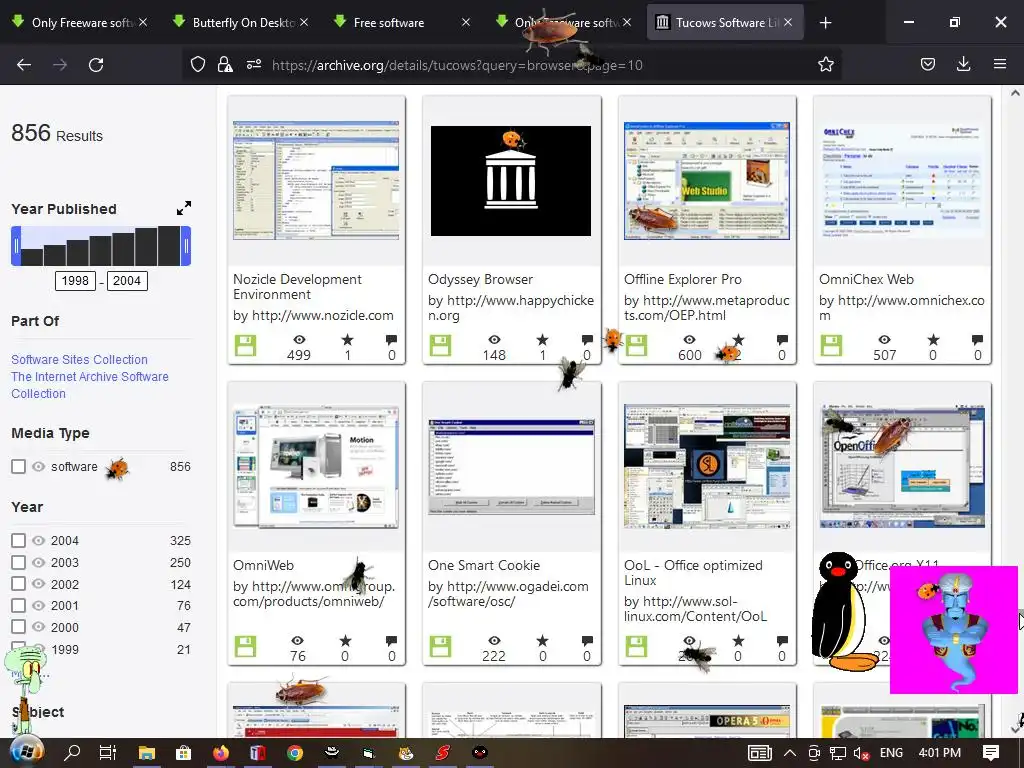Open Task View from taskbar

(108, 753)
